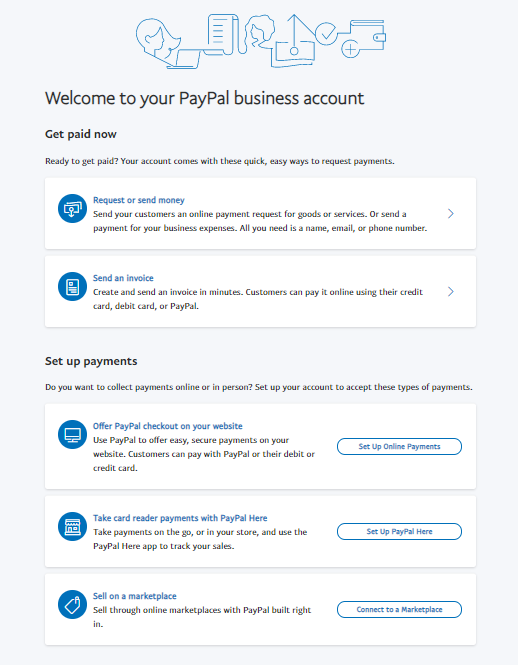Click the price tag marketplace icon
518x665 pixels.
click(x=72, y=605)
